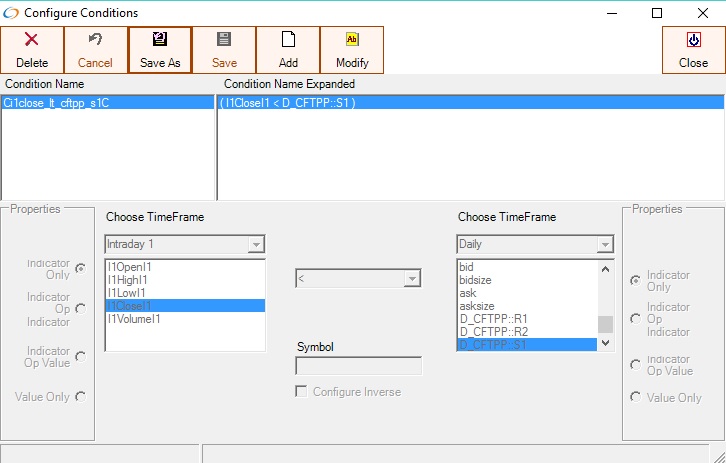Select left-side Indicator Op Value radio
The width and height of the screenshot is (726, 463).
[80, 357]
